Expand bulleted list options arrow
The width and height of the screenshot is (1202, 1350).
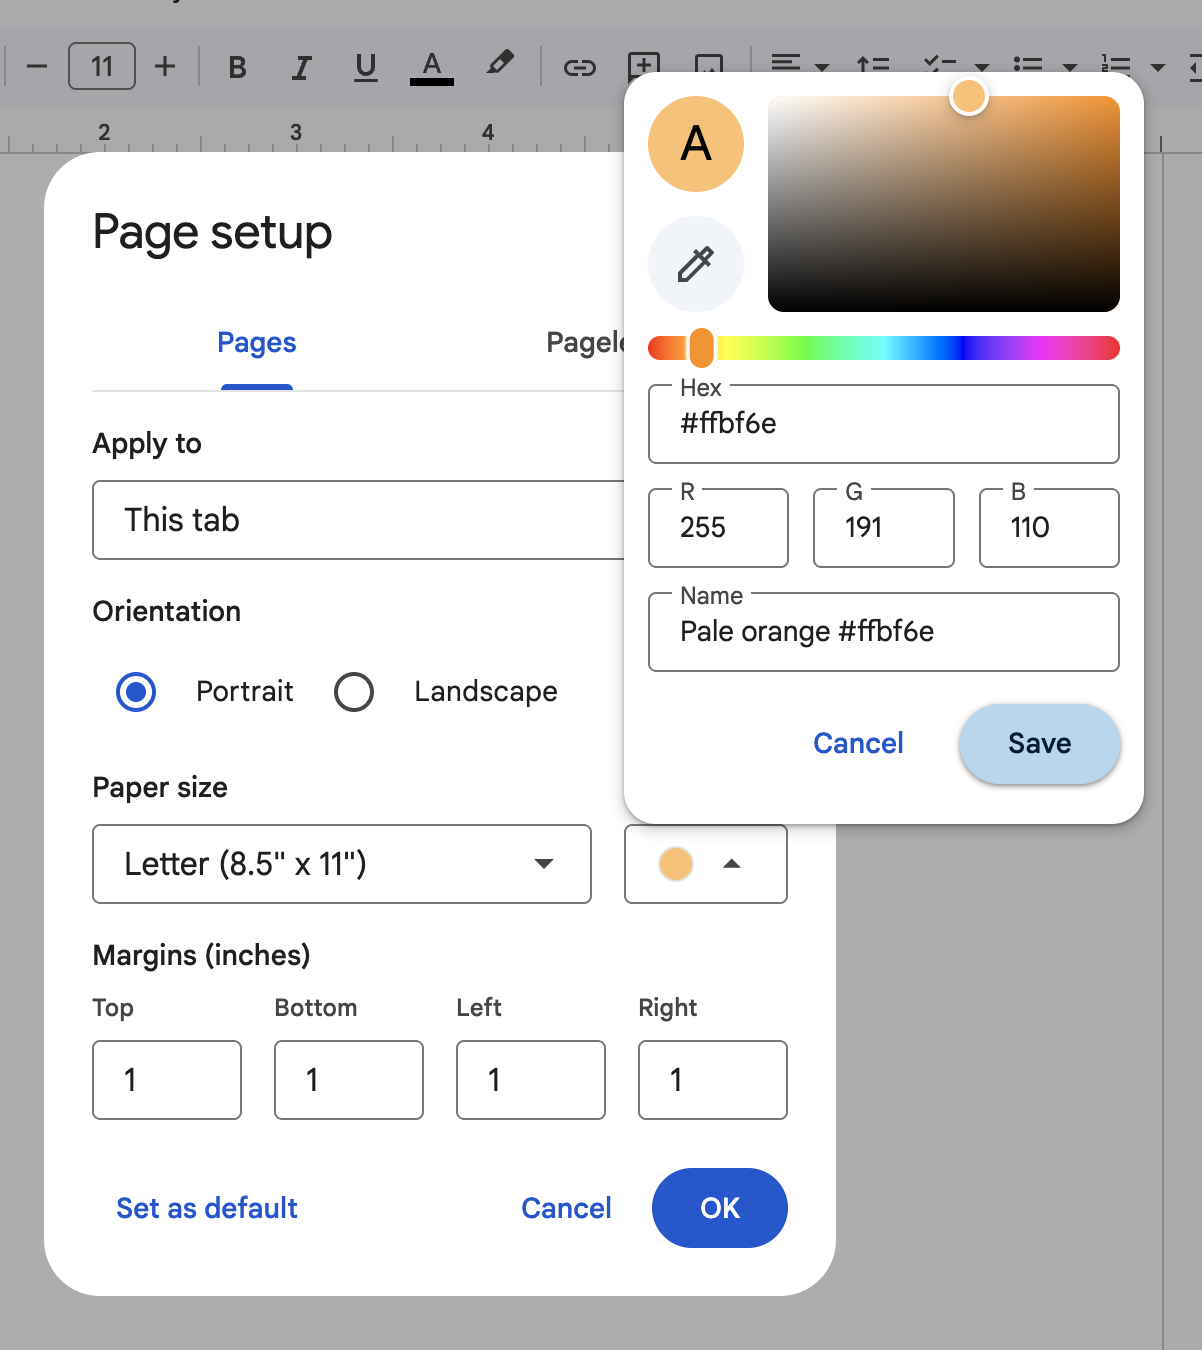1070,68
